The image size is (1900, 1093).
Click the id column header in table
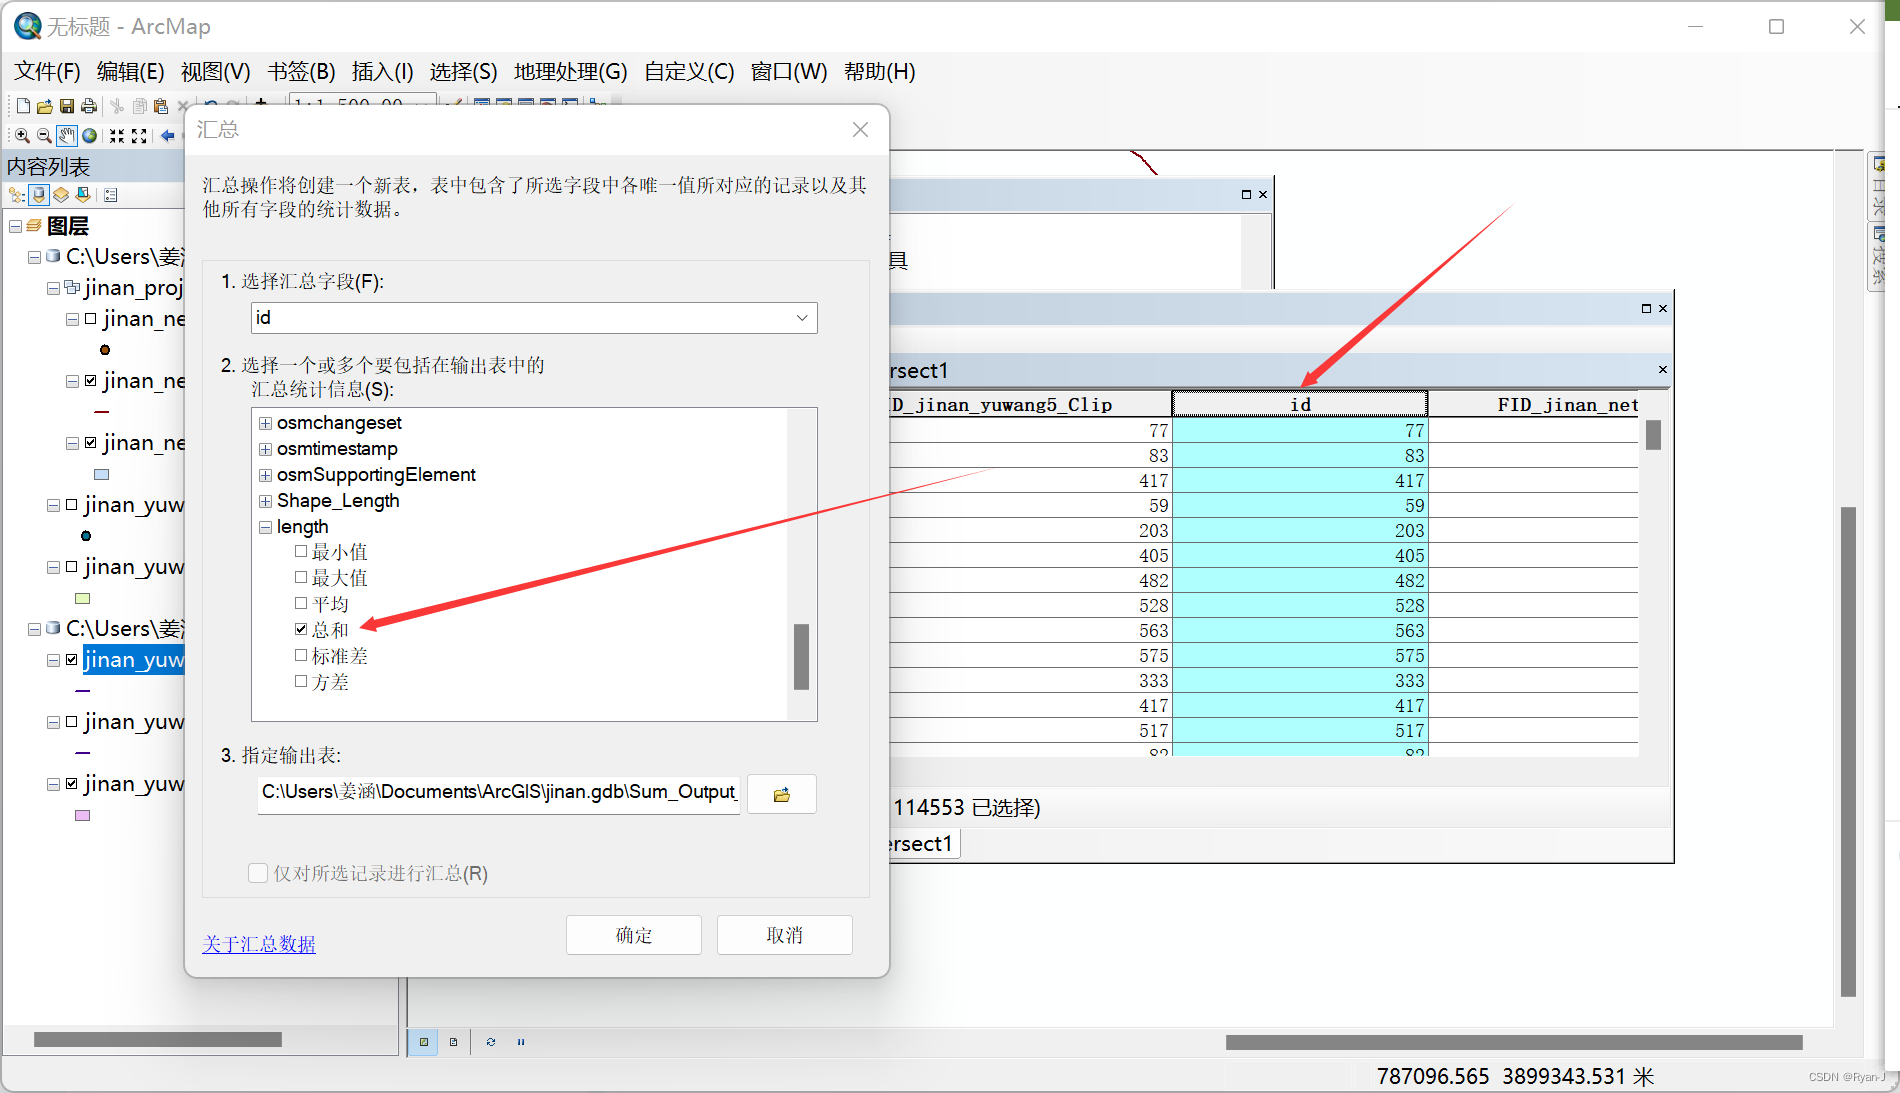point(1300,404)
